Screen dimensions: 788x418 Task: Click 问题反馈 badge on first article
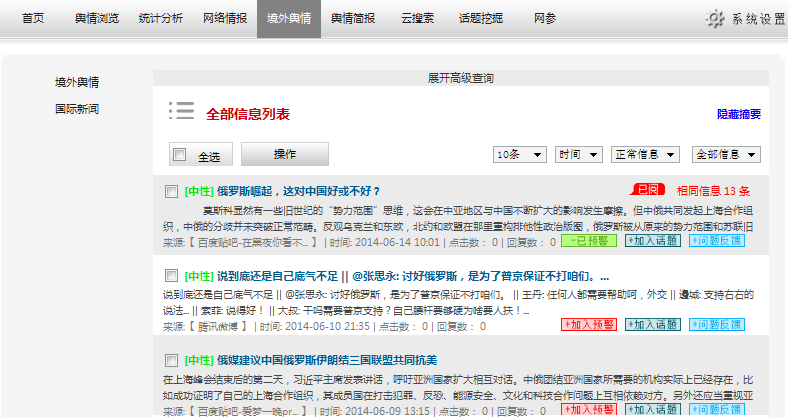click(717, 240)
